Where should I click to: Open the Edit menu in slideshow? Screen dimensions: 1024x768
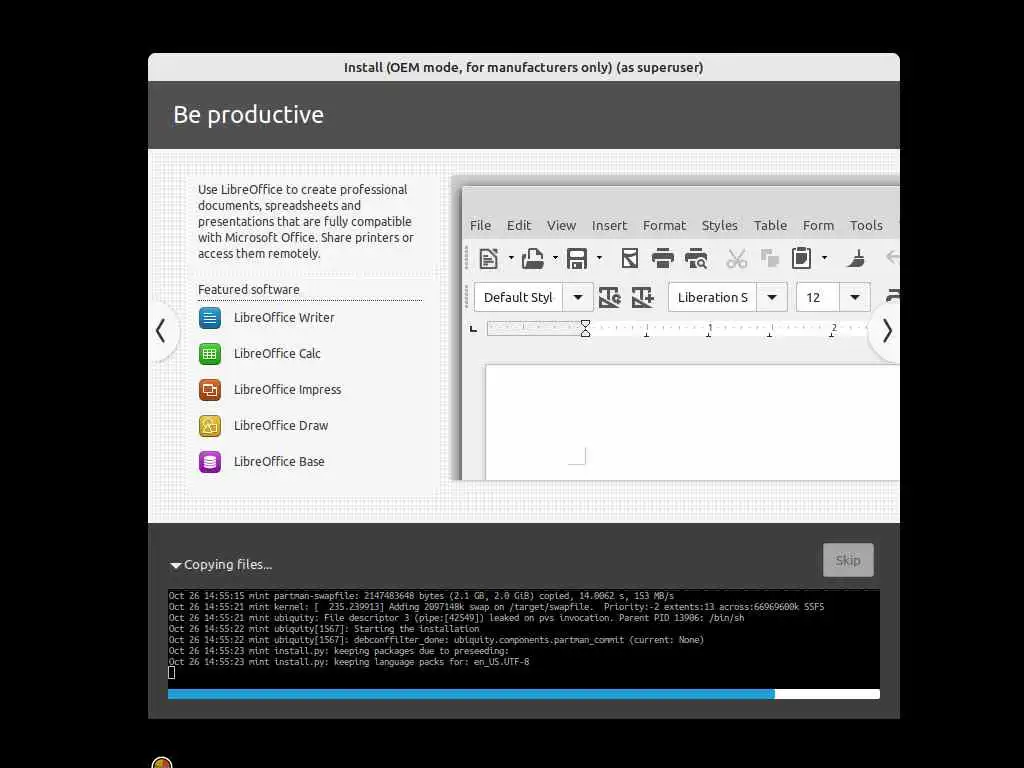coord(519,225)
